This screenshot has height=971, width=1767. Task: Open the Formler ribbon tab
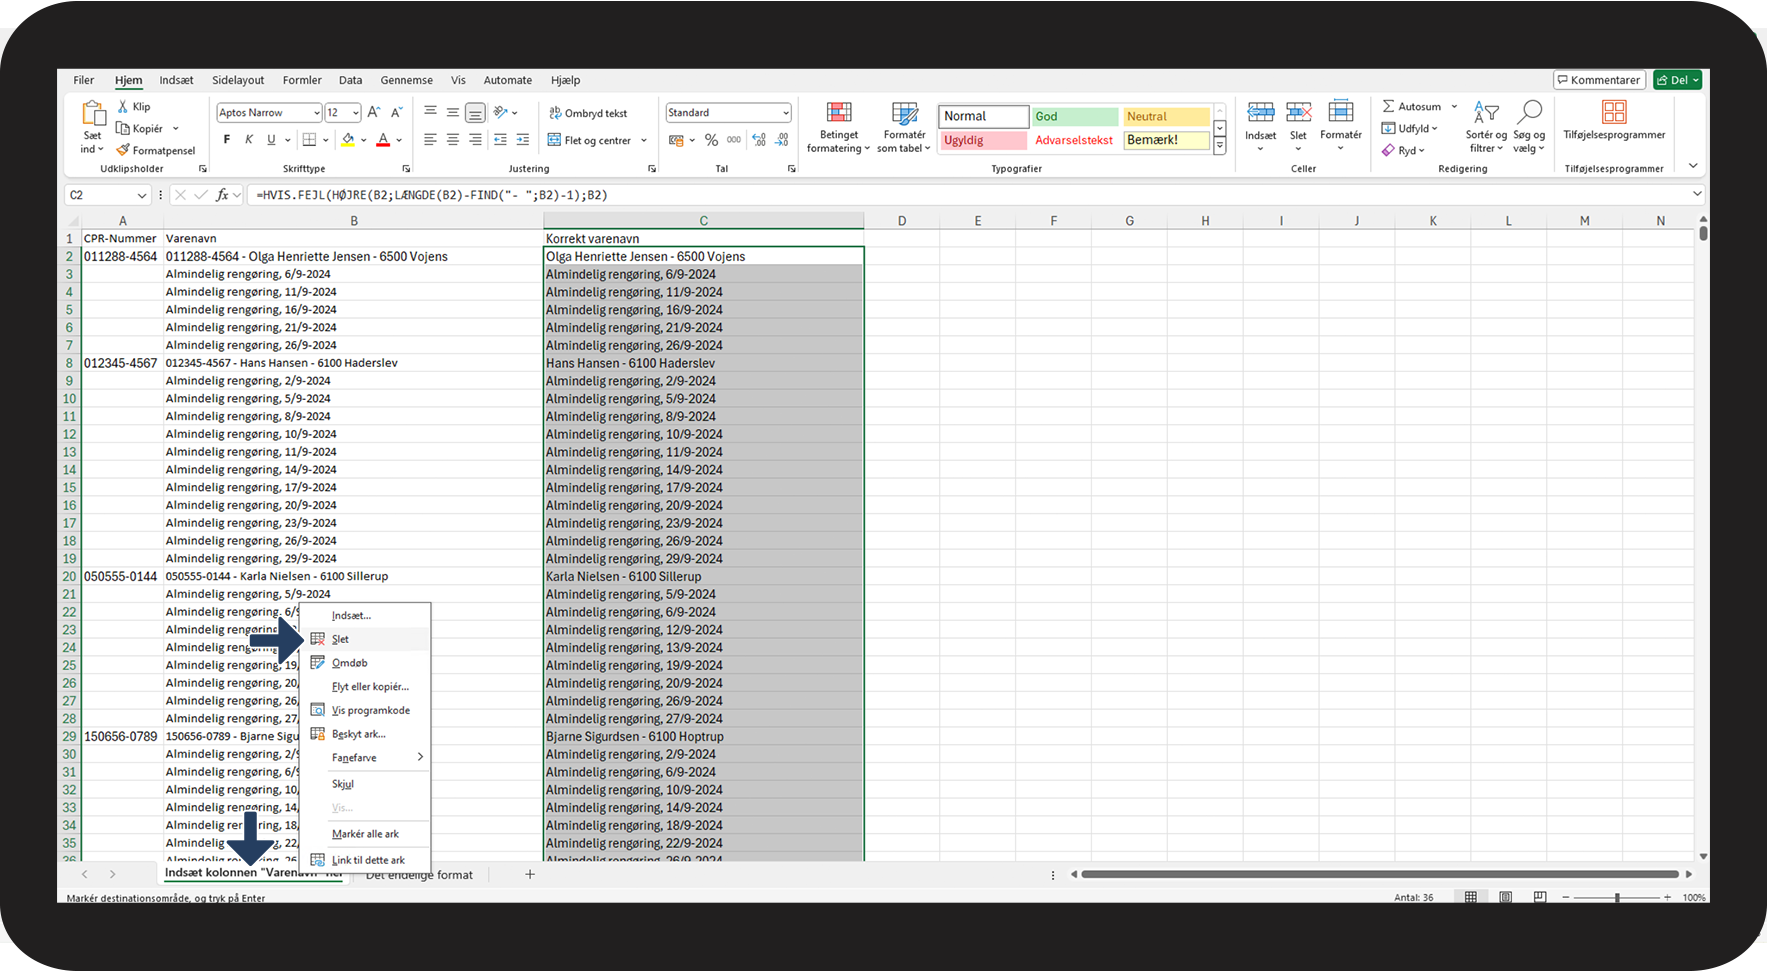point(302,80)
